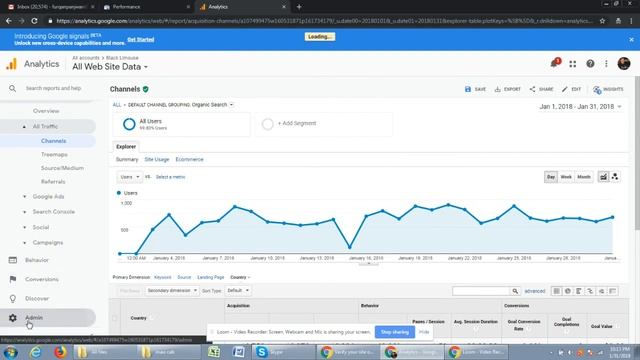Select the term cloud view icon
Viewport: 640px width, 360px height.
tap(601, 291)
